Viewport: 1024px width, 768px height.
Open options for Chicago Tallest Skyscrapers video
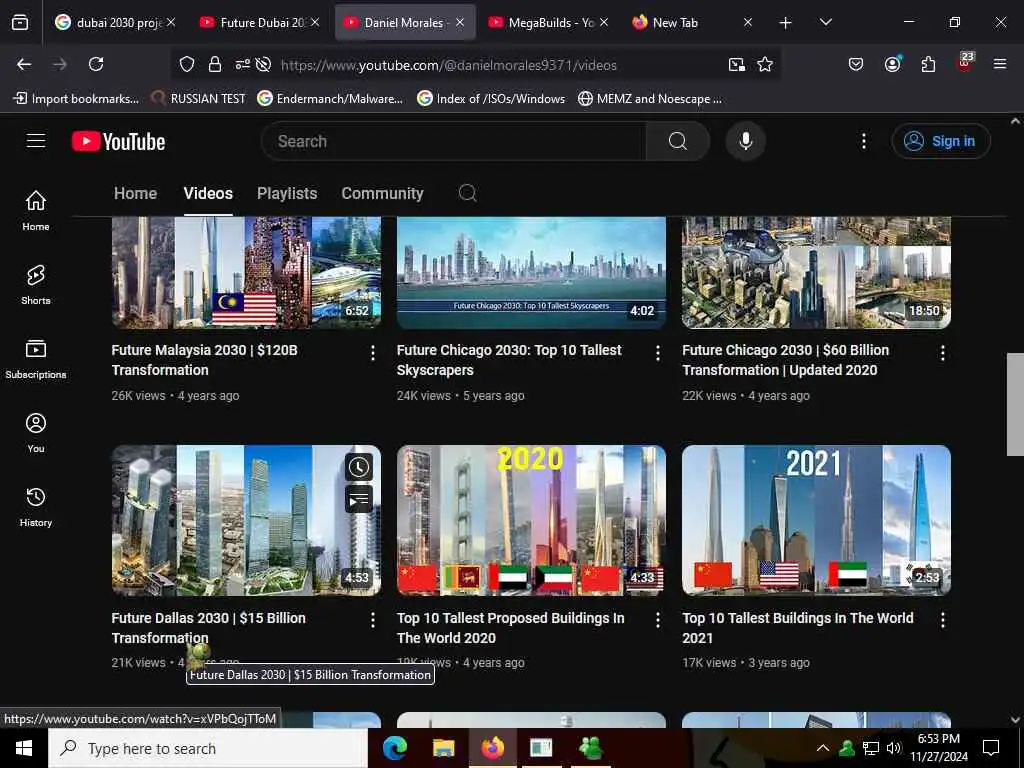pyautogui.click(x=658, y=353)
